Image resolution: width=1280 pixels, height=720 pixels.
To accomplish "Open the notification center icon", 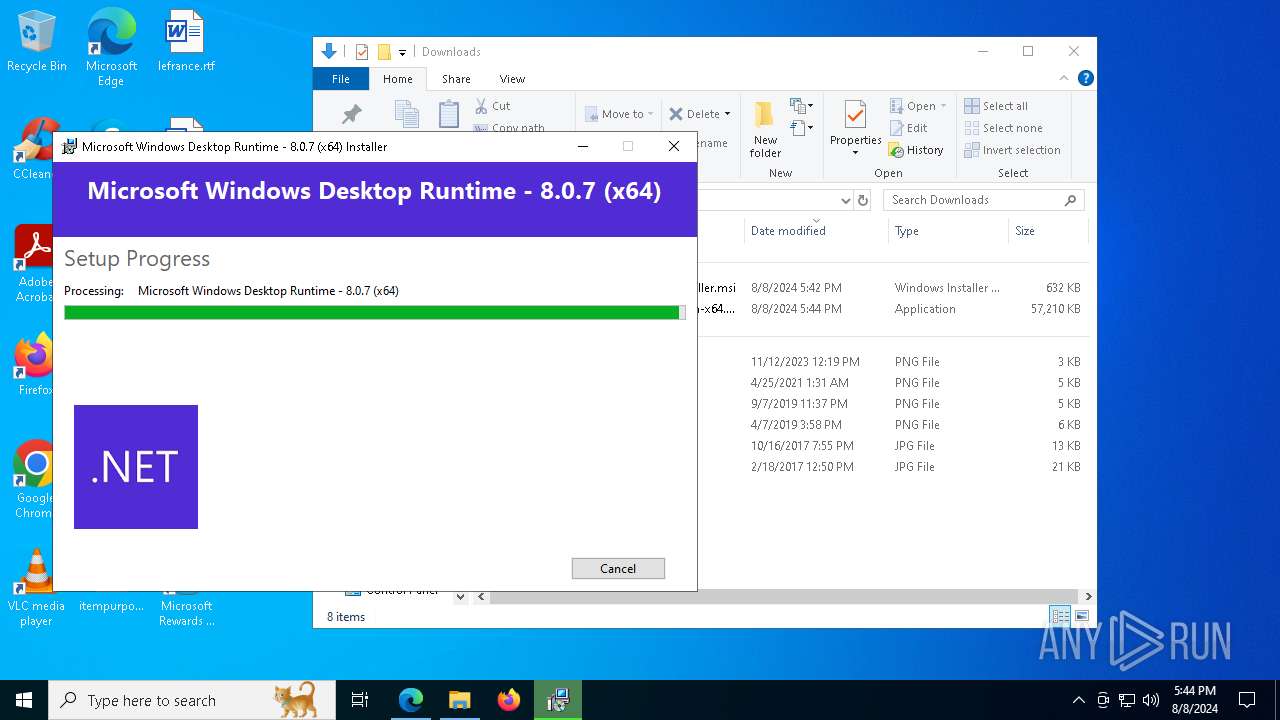I will point(1247,700).
